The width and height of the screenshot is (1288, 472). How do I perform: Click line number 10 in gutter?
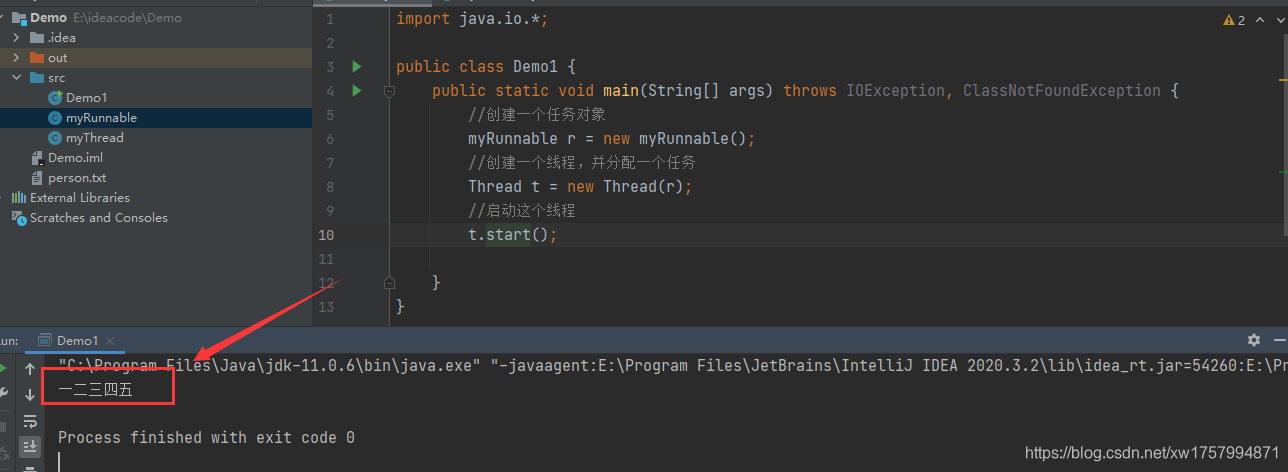click(326, 235)
